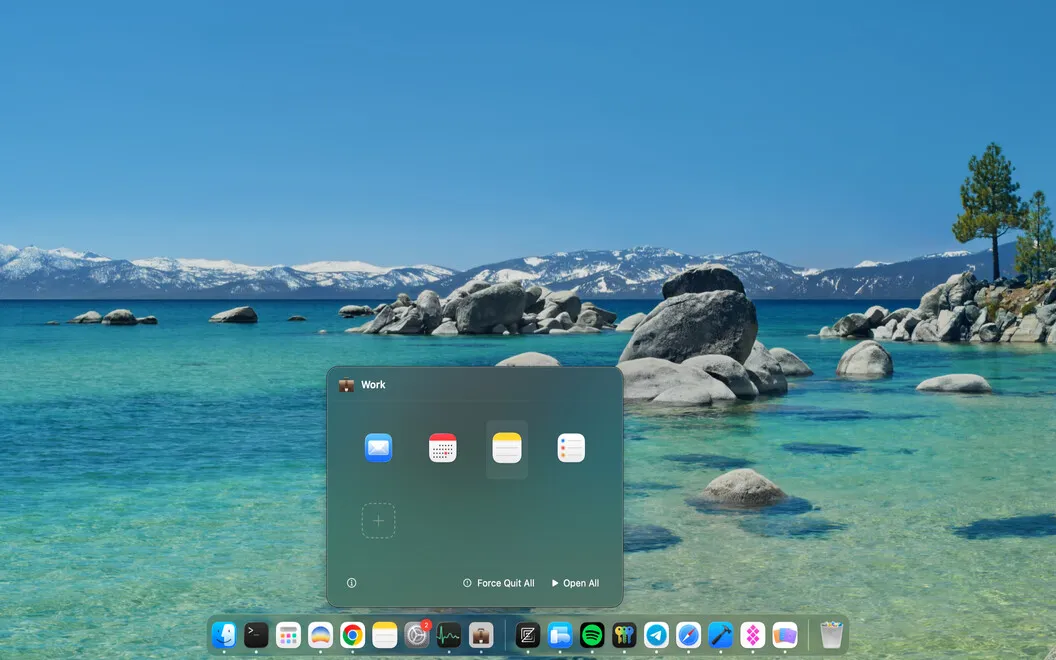Screen dimensions: 1056x660
Task: Click the Work briefcase icon in the Dock
Action: 481,635
